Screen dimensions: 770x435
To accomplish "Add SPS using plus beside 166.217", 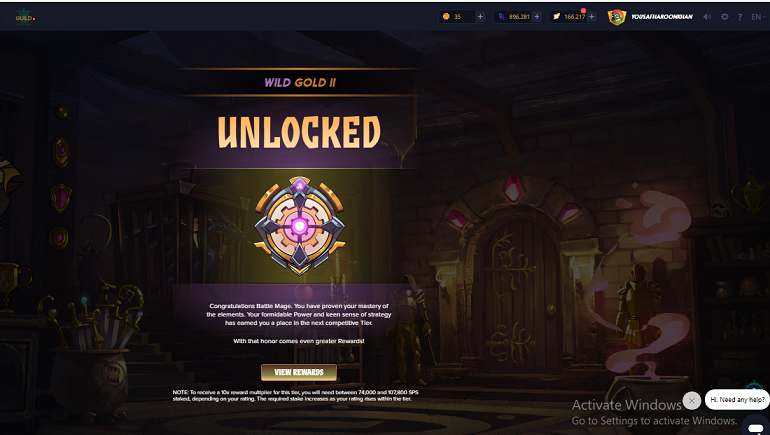I will point(592,17).
